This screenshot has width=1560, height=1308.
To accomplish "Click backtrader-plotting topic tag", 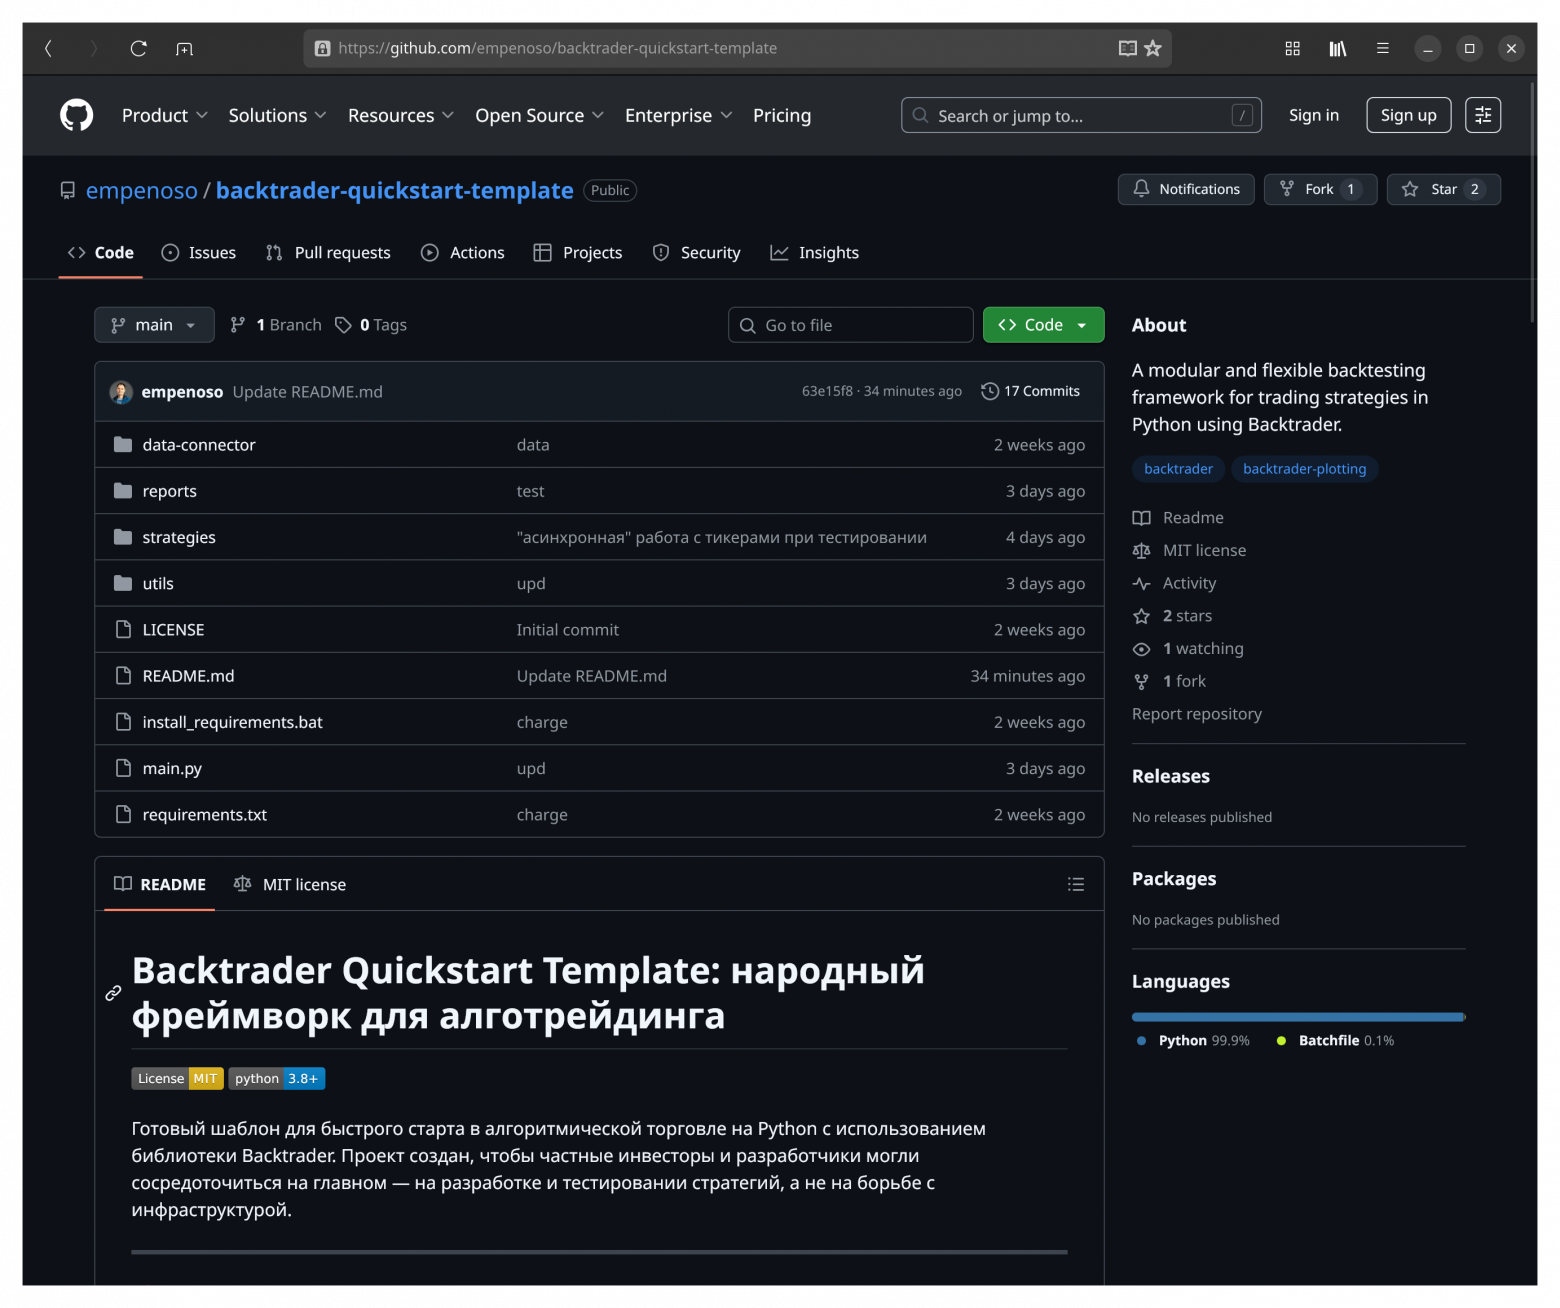I will click(x=1304, y=469).
